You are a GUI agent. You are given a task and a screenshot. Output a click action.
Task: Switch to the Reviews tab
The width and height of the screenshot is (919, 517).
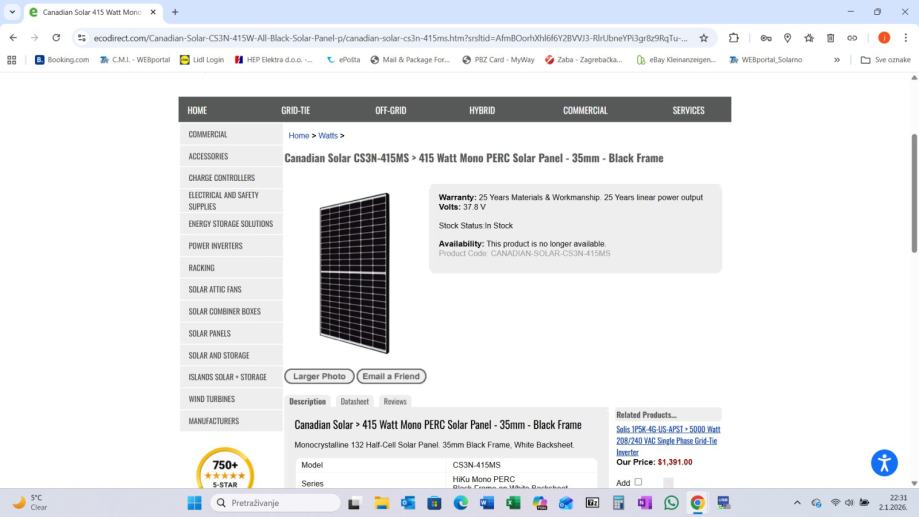(x=394, y=402)
